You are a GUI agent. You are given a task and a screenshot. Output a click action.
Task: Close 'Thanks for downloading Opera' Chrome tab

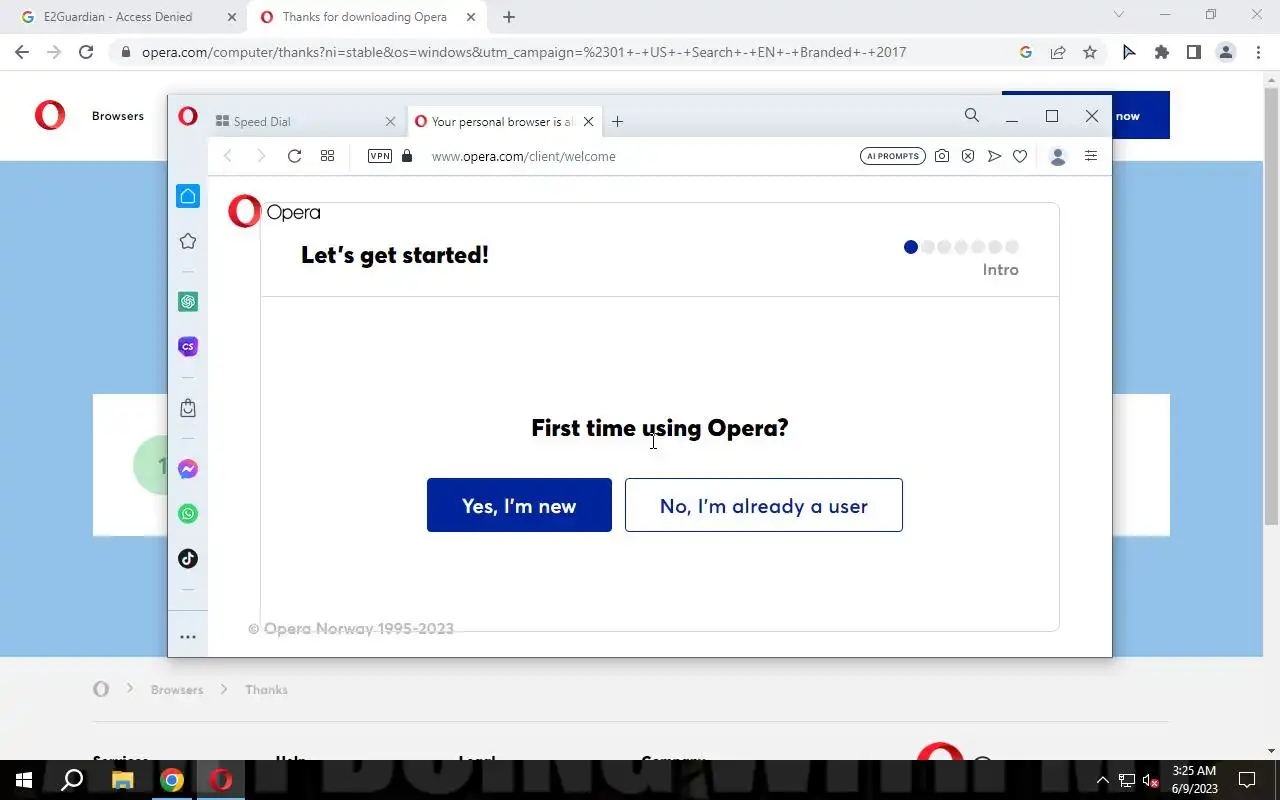470,17
